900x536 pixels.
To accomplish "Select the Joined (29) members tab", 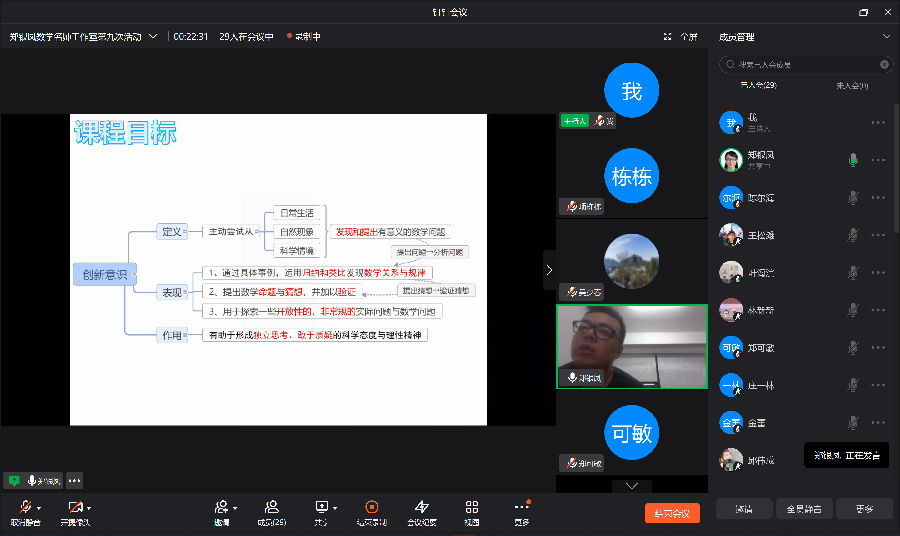I will pyautogui.click(x=758, y=86).
